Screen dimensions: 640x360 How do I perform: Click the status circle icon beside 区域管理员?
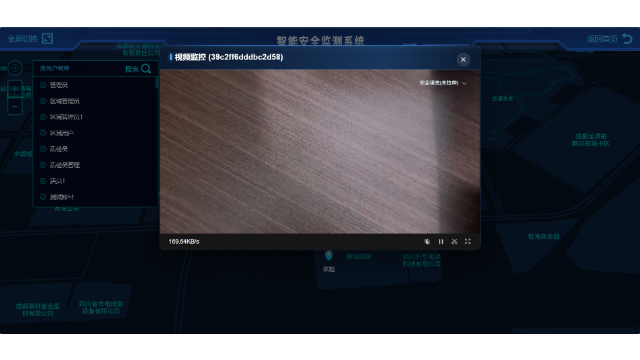pyautogui.click(x=43, y=101)
